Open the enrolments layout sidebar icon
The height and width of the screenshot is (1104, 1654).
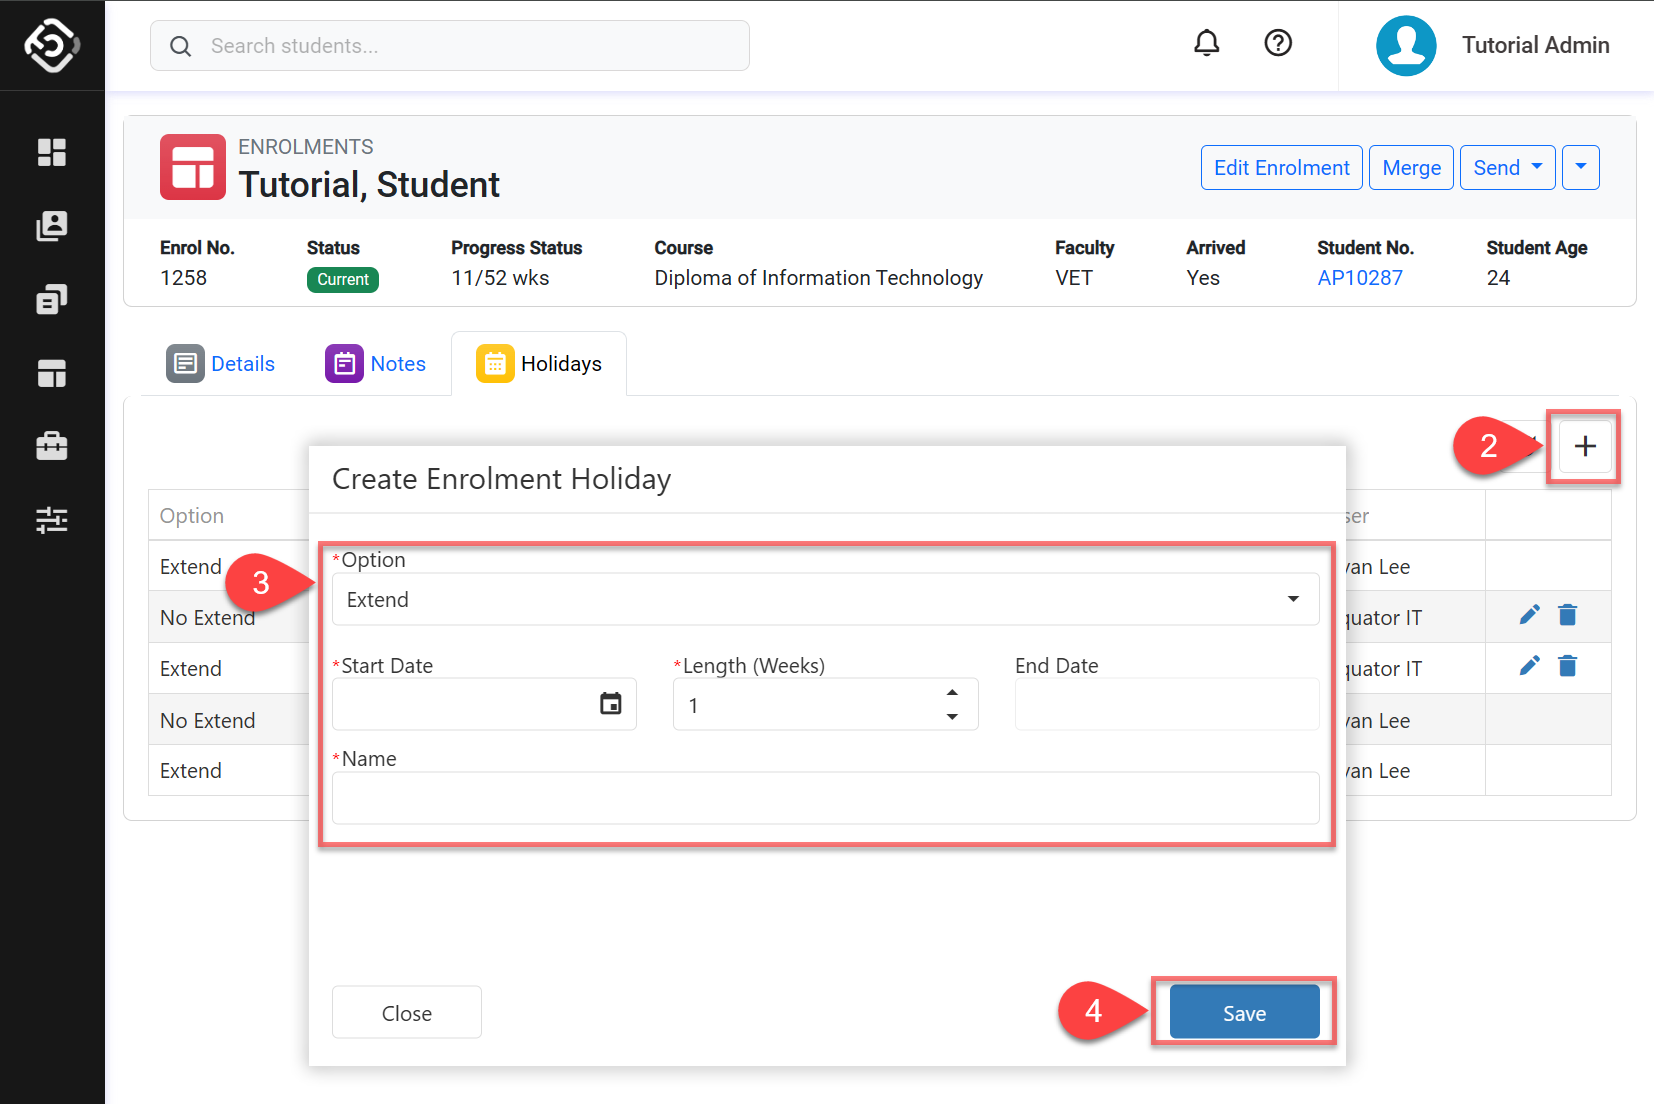[52, 373]
